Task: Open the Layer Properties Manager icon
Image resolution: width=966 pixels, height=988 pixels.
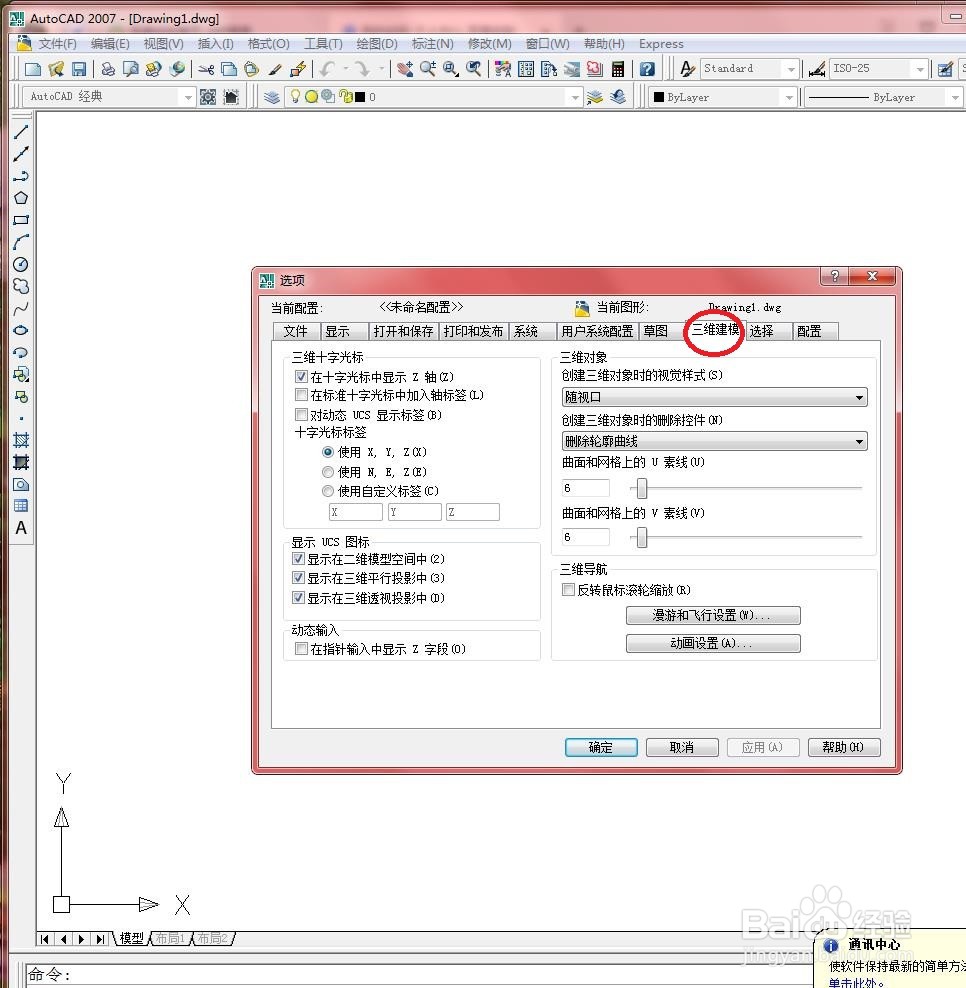Action: pyautogui.click(x=272, y=97)
